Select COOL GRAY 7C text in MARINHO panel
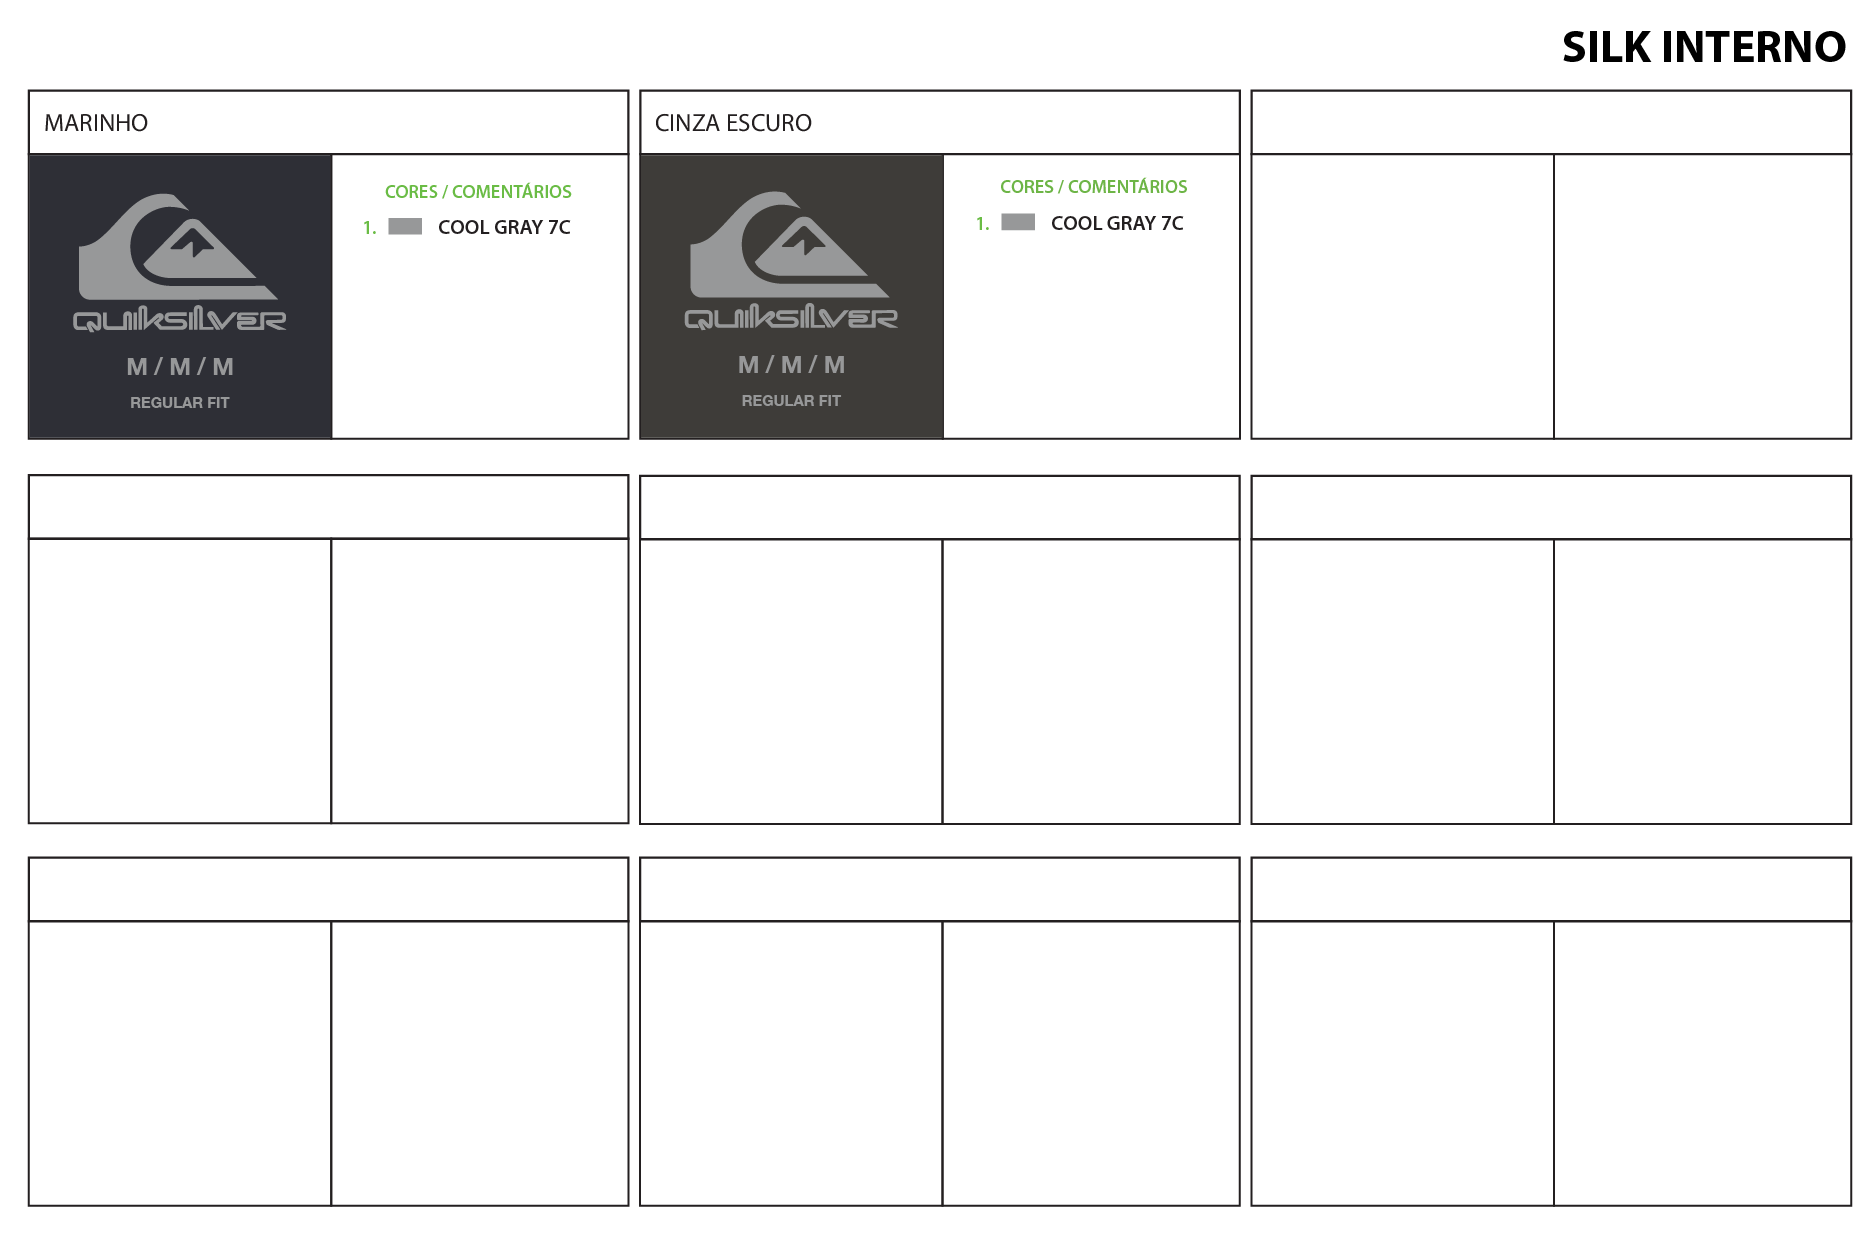 tap(504, 227)
